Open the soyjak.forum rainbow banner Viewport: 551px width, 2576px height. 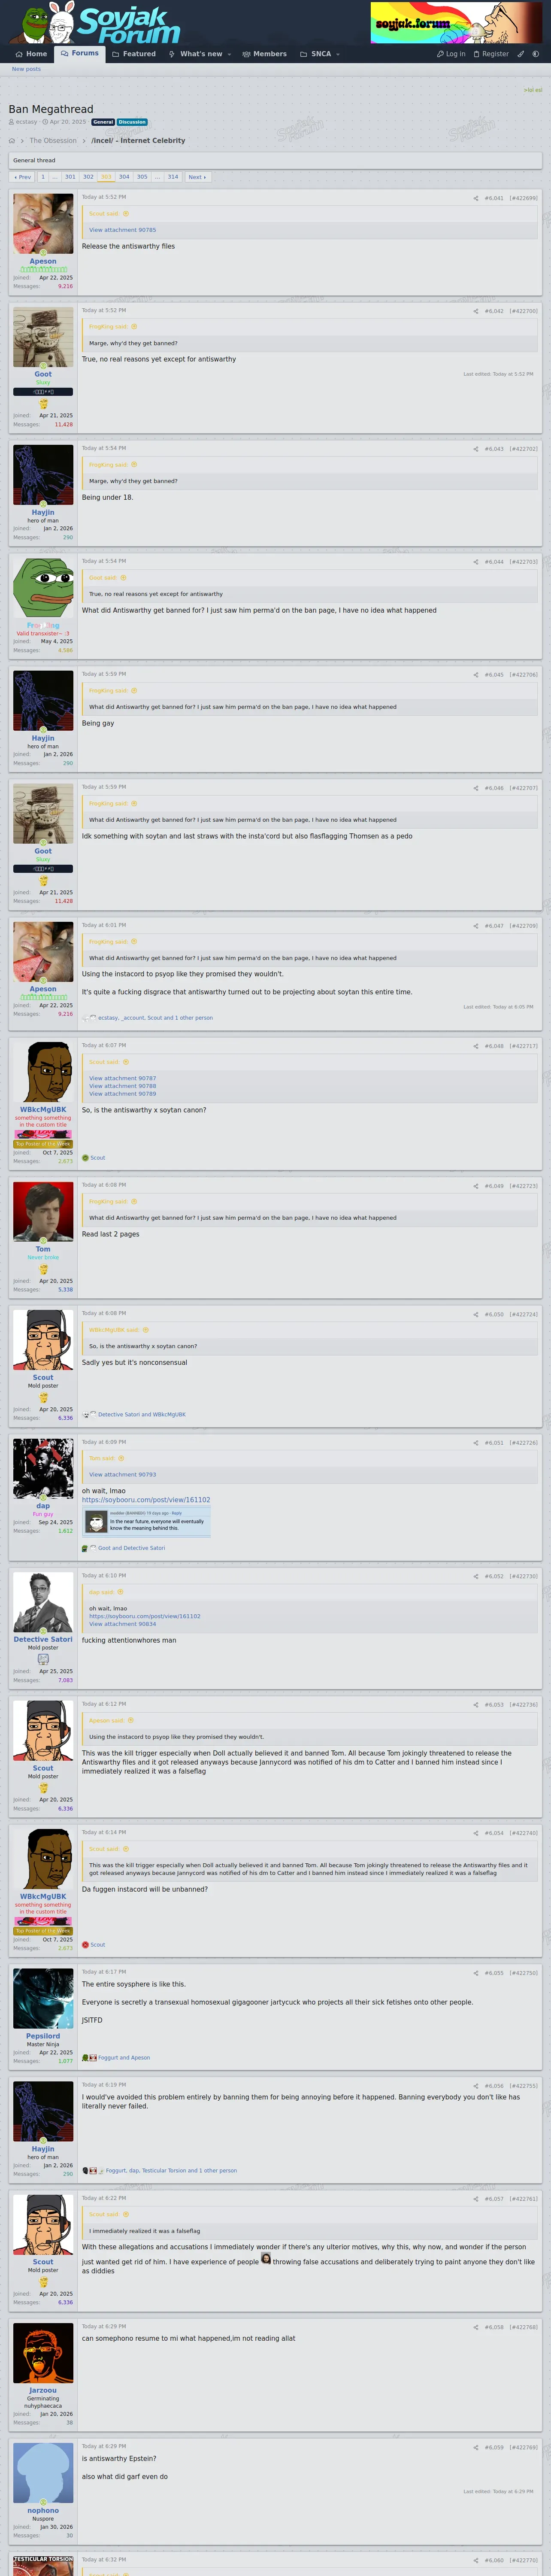point(457,22)
